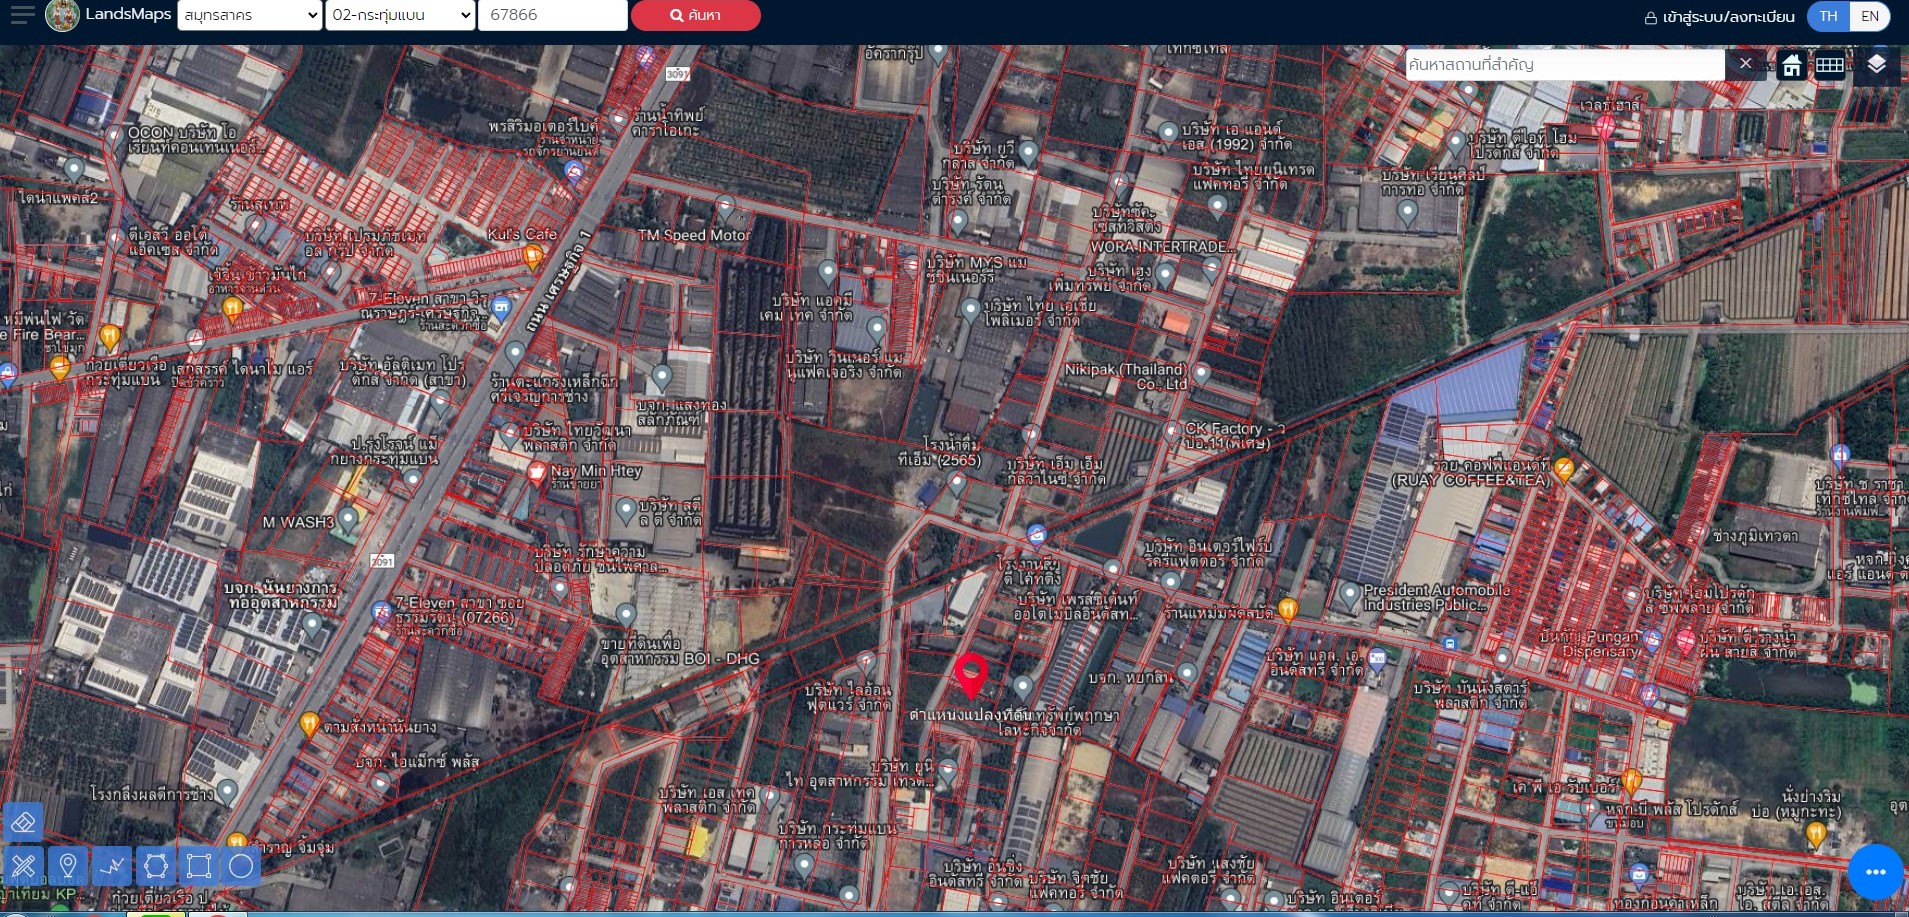Click the parcel number field containing 67866
The width and height of the screenshot is (1909, 917).
point(552,15)
